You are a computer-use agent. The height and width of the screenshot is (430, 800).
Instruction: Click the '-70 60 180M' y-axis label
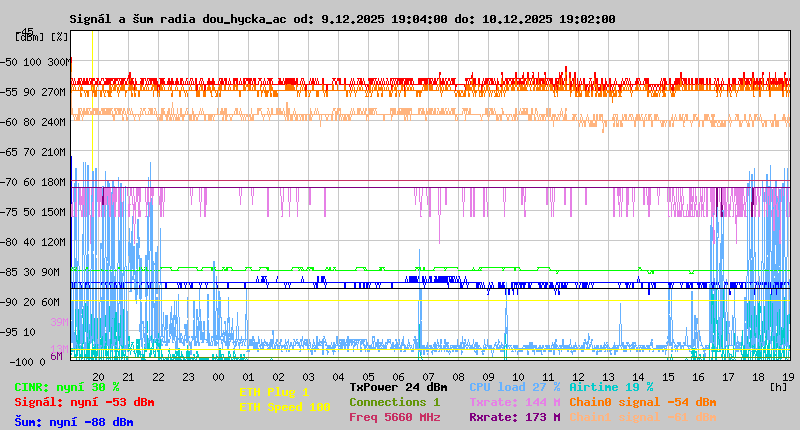pyautogui.click(x=33, y=182)
